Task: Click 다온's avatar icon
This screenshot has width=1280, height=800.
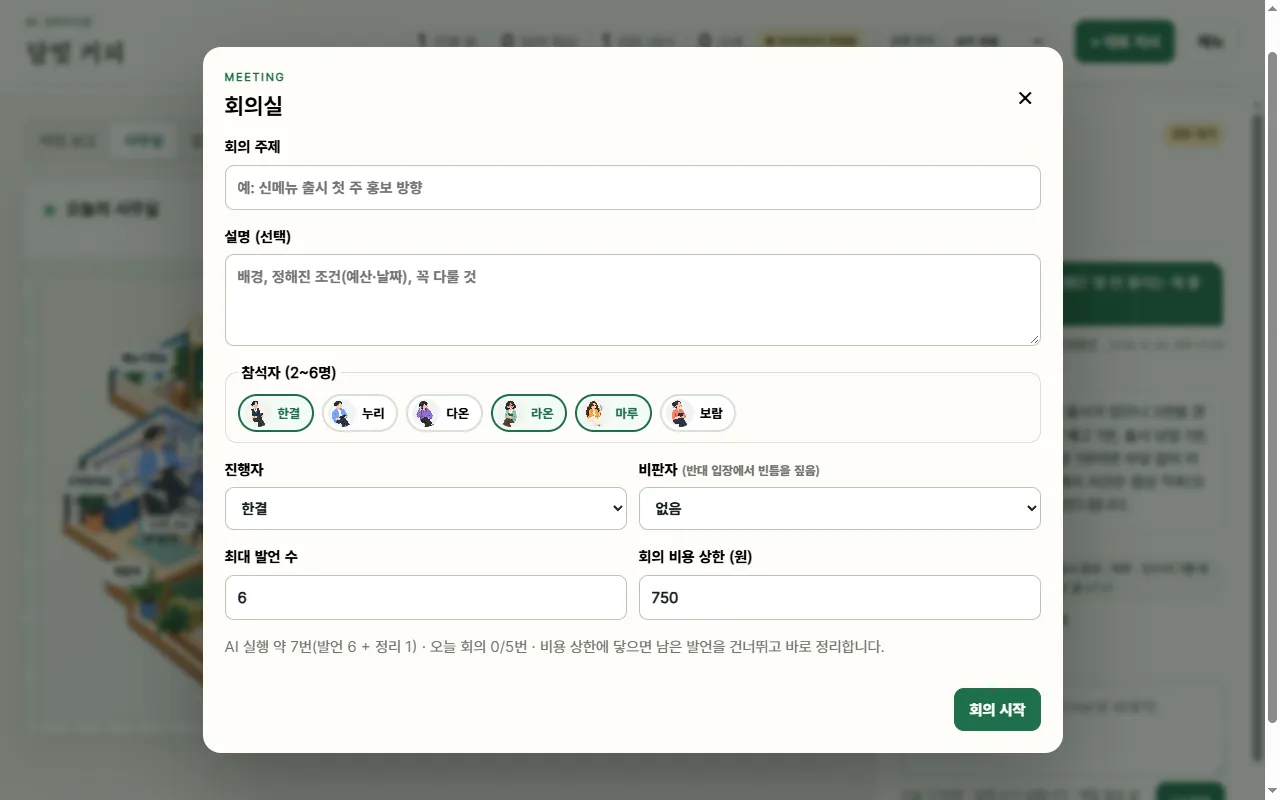Action: pos(426,413)
